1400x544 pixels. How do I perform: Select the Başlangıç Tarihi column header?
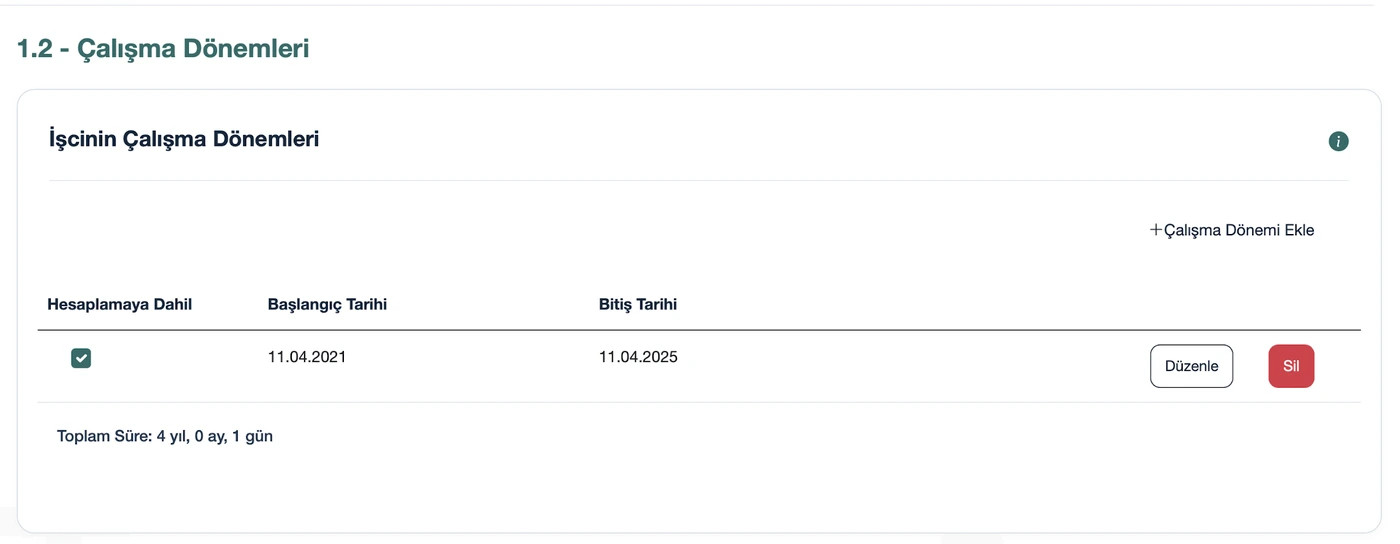coord(327,304)
